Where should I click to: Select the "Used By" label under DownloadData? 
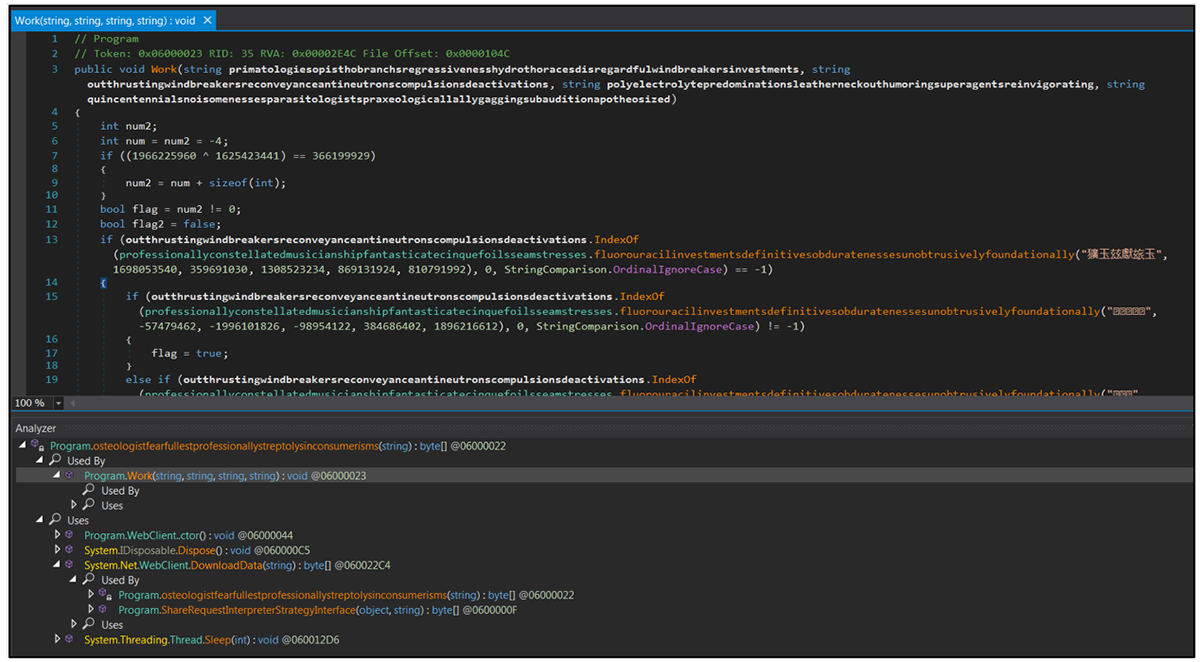120,580
